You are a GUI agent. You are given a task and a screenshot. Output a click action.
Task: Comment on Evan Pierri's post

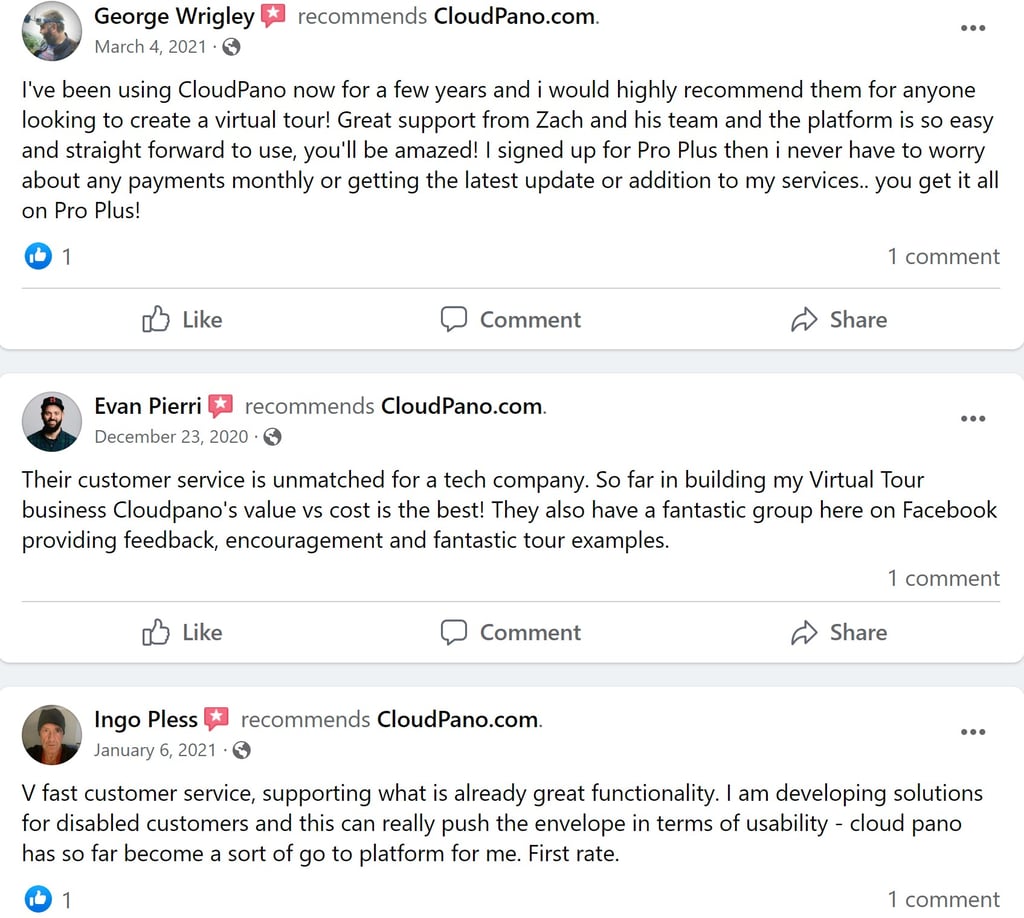point(511,633)
